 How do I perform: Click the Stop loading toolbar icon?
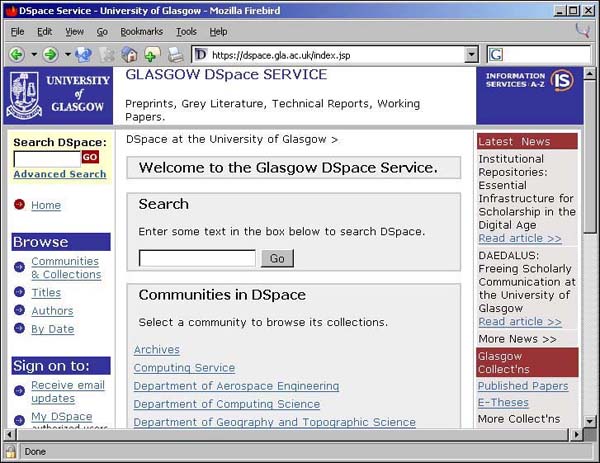[107, 55]
